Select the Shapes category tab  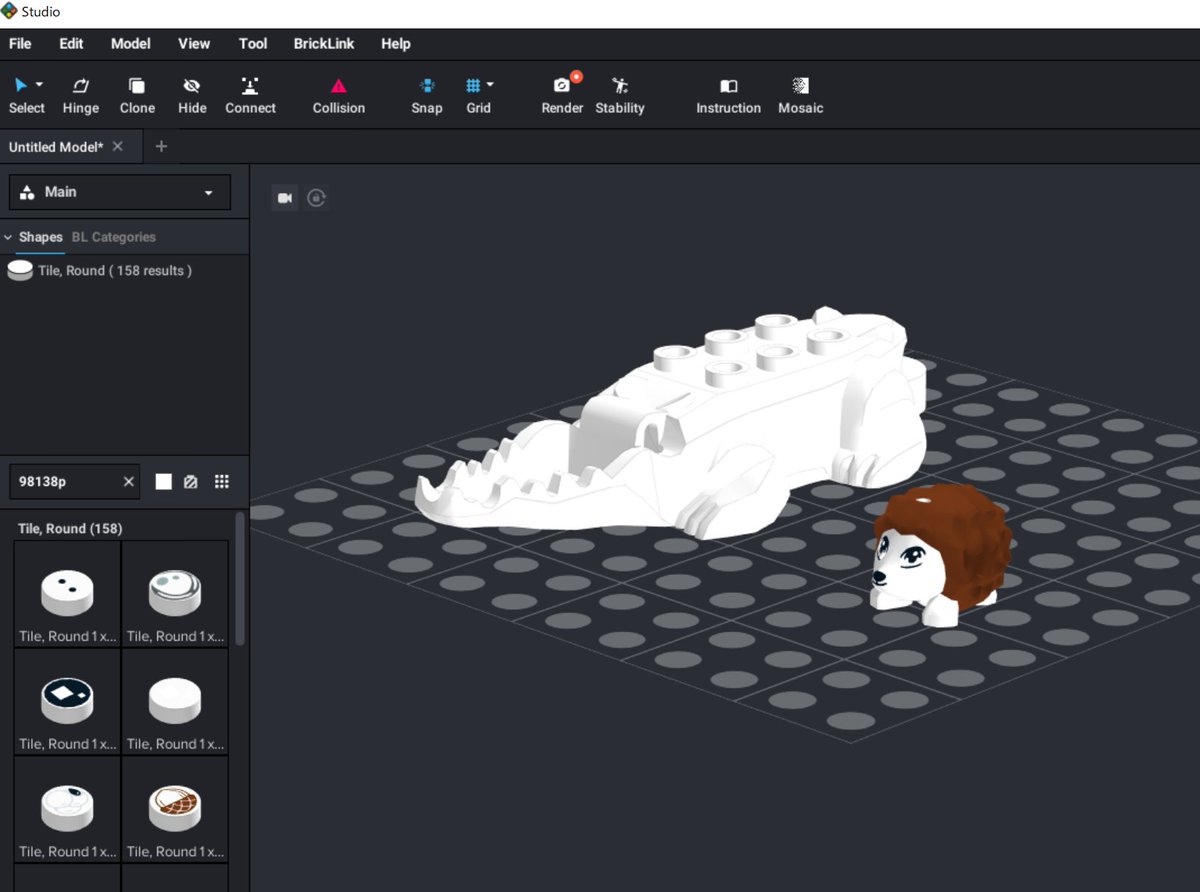(x=41, y=237)
